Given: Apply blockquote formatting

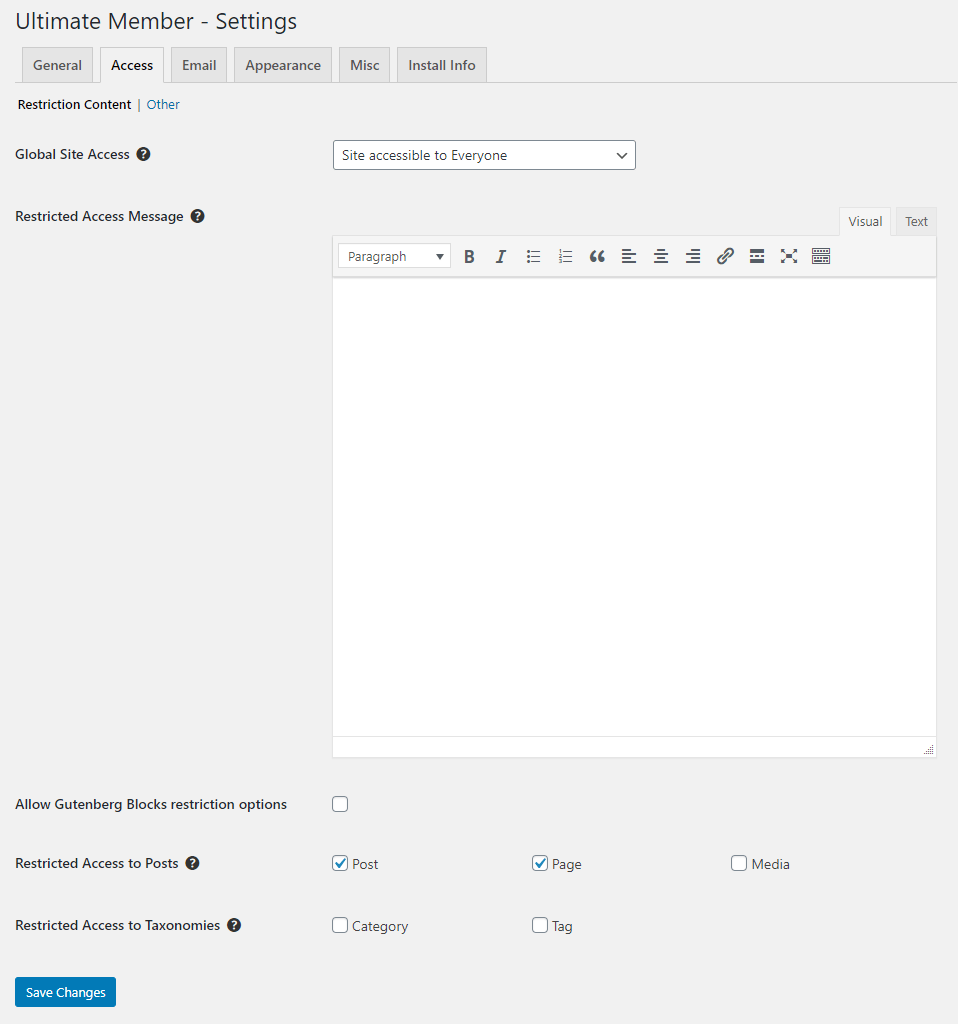Looking at the screenshot, I should (597, 257).
